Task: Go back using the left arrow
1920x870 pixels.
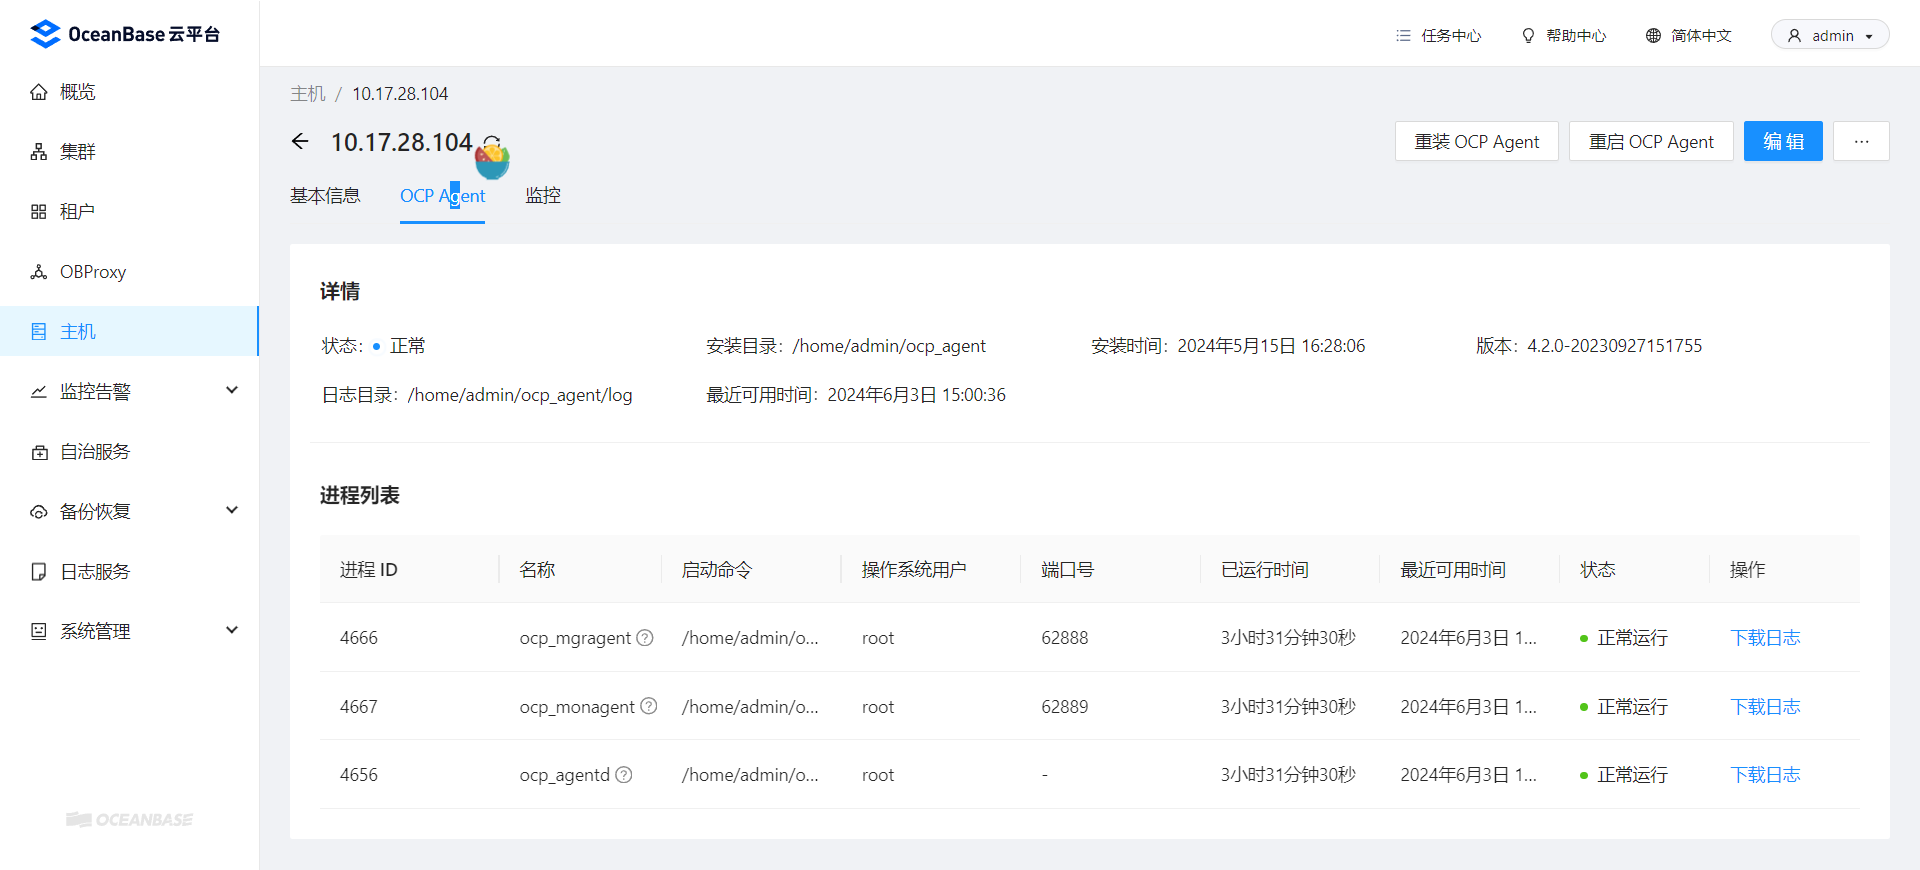Action: point(300,142)
